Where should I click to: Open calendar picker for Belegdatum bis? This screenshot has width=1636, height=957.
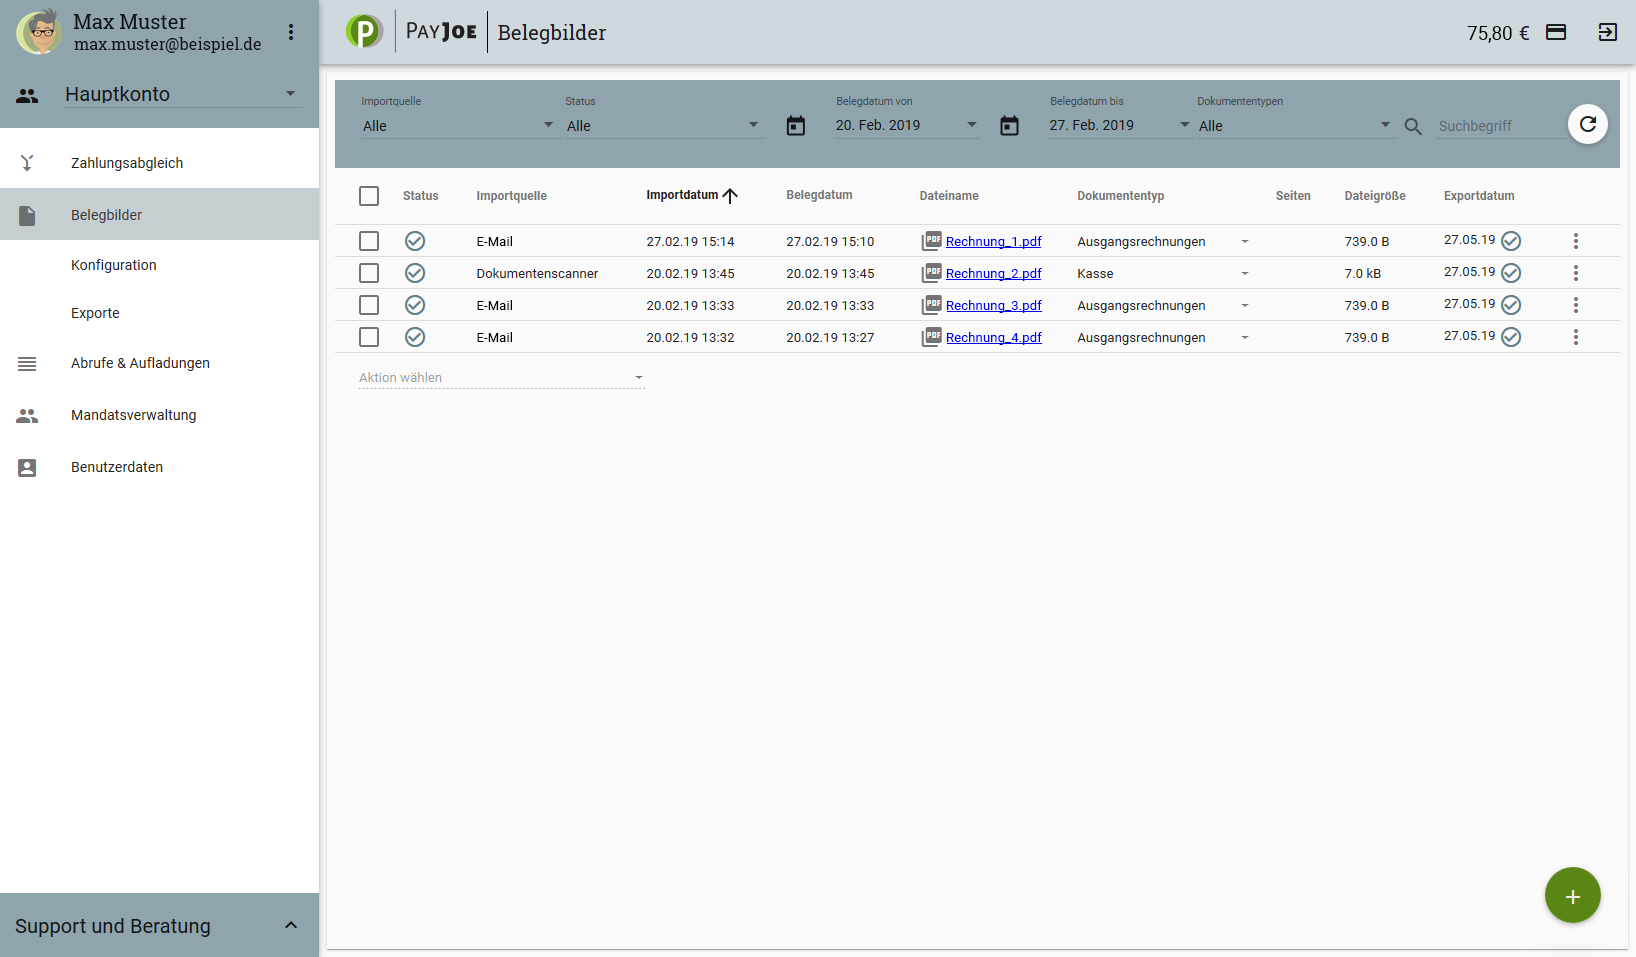(x=1009, y=126)
